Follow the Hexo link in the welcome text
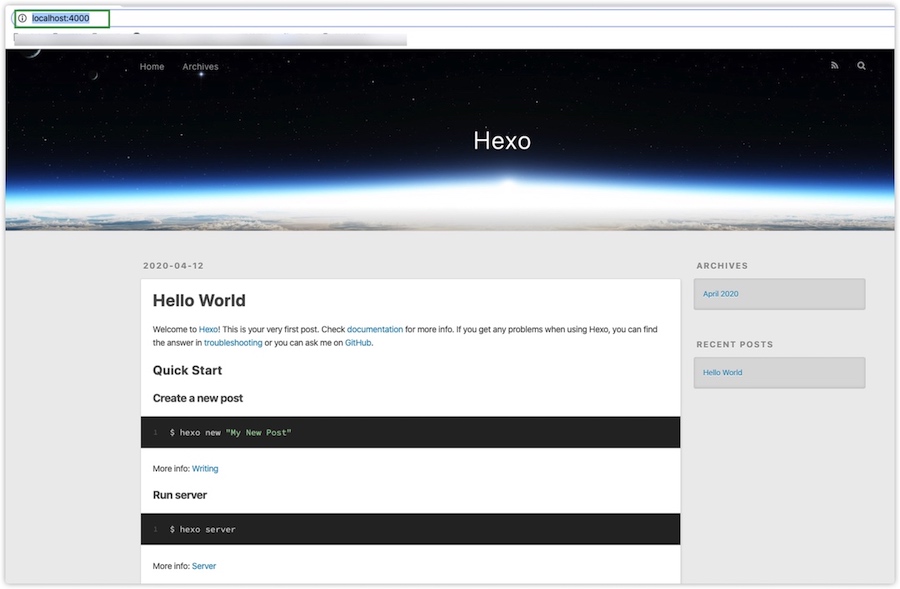This screenshot has height=589, width=900. (x=208, y=330)
